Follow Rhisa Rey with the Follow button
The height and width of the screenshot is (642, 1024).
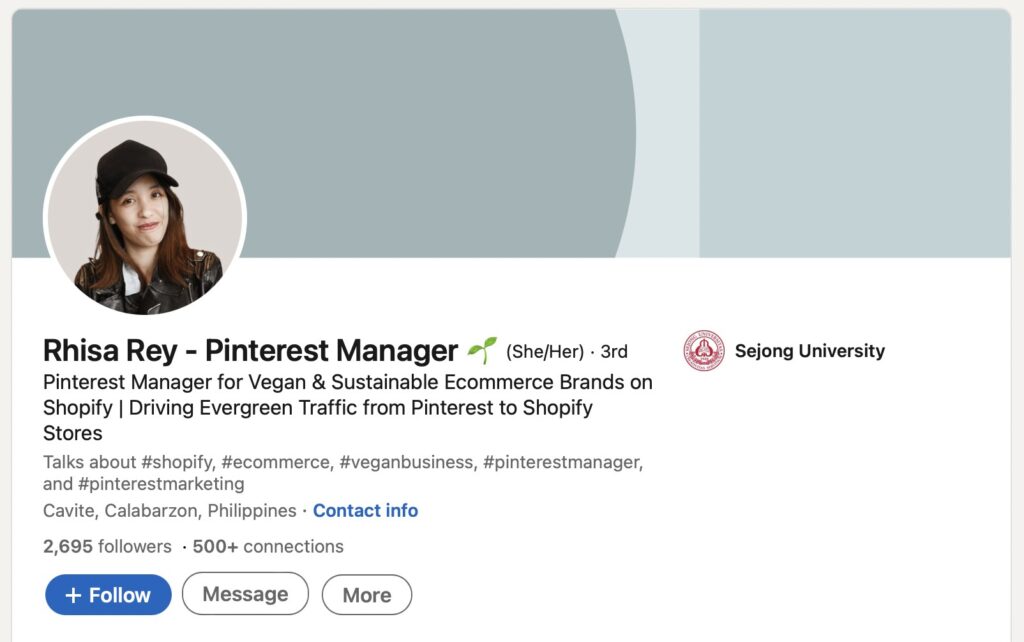pos(108,595)
